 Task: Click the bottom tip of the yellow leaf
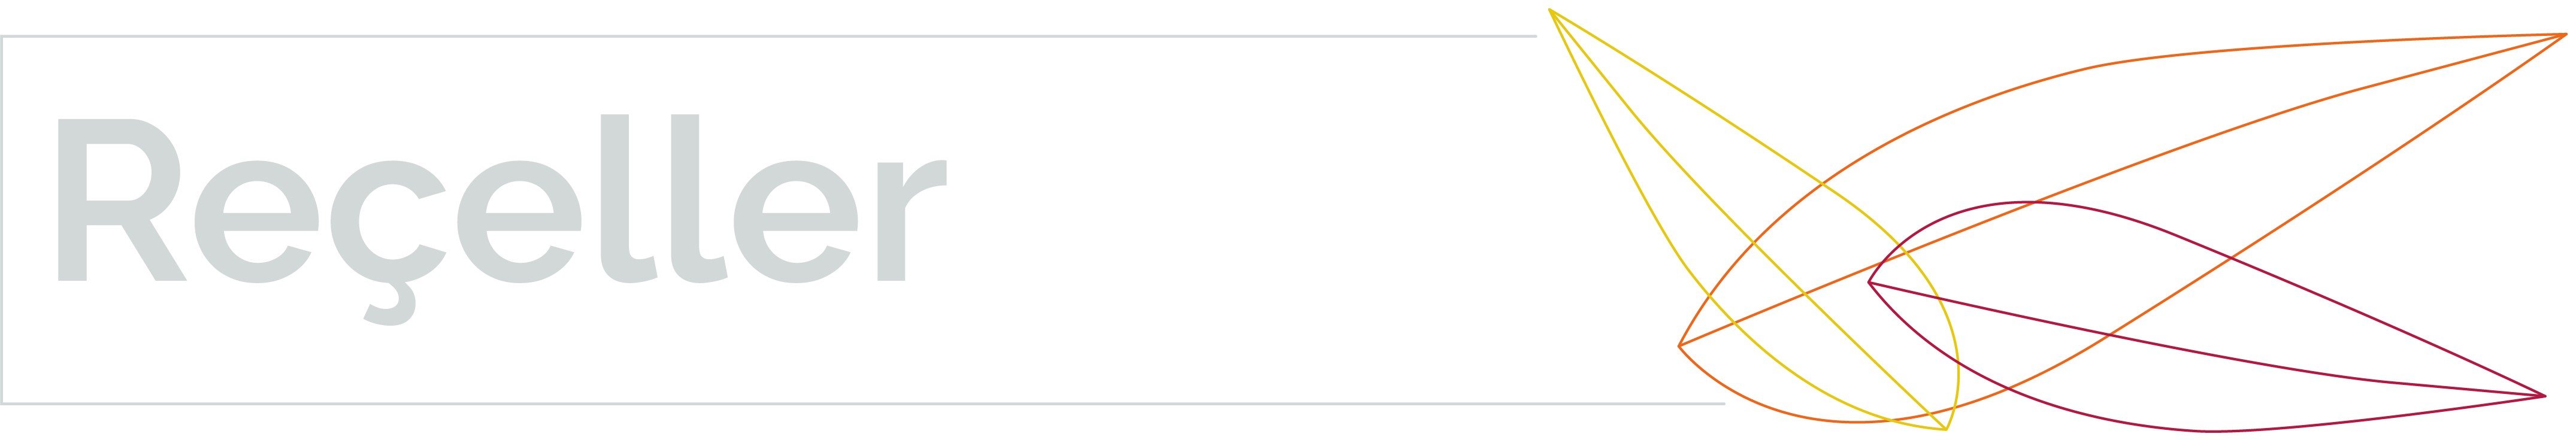[1946, 430]
